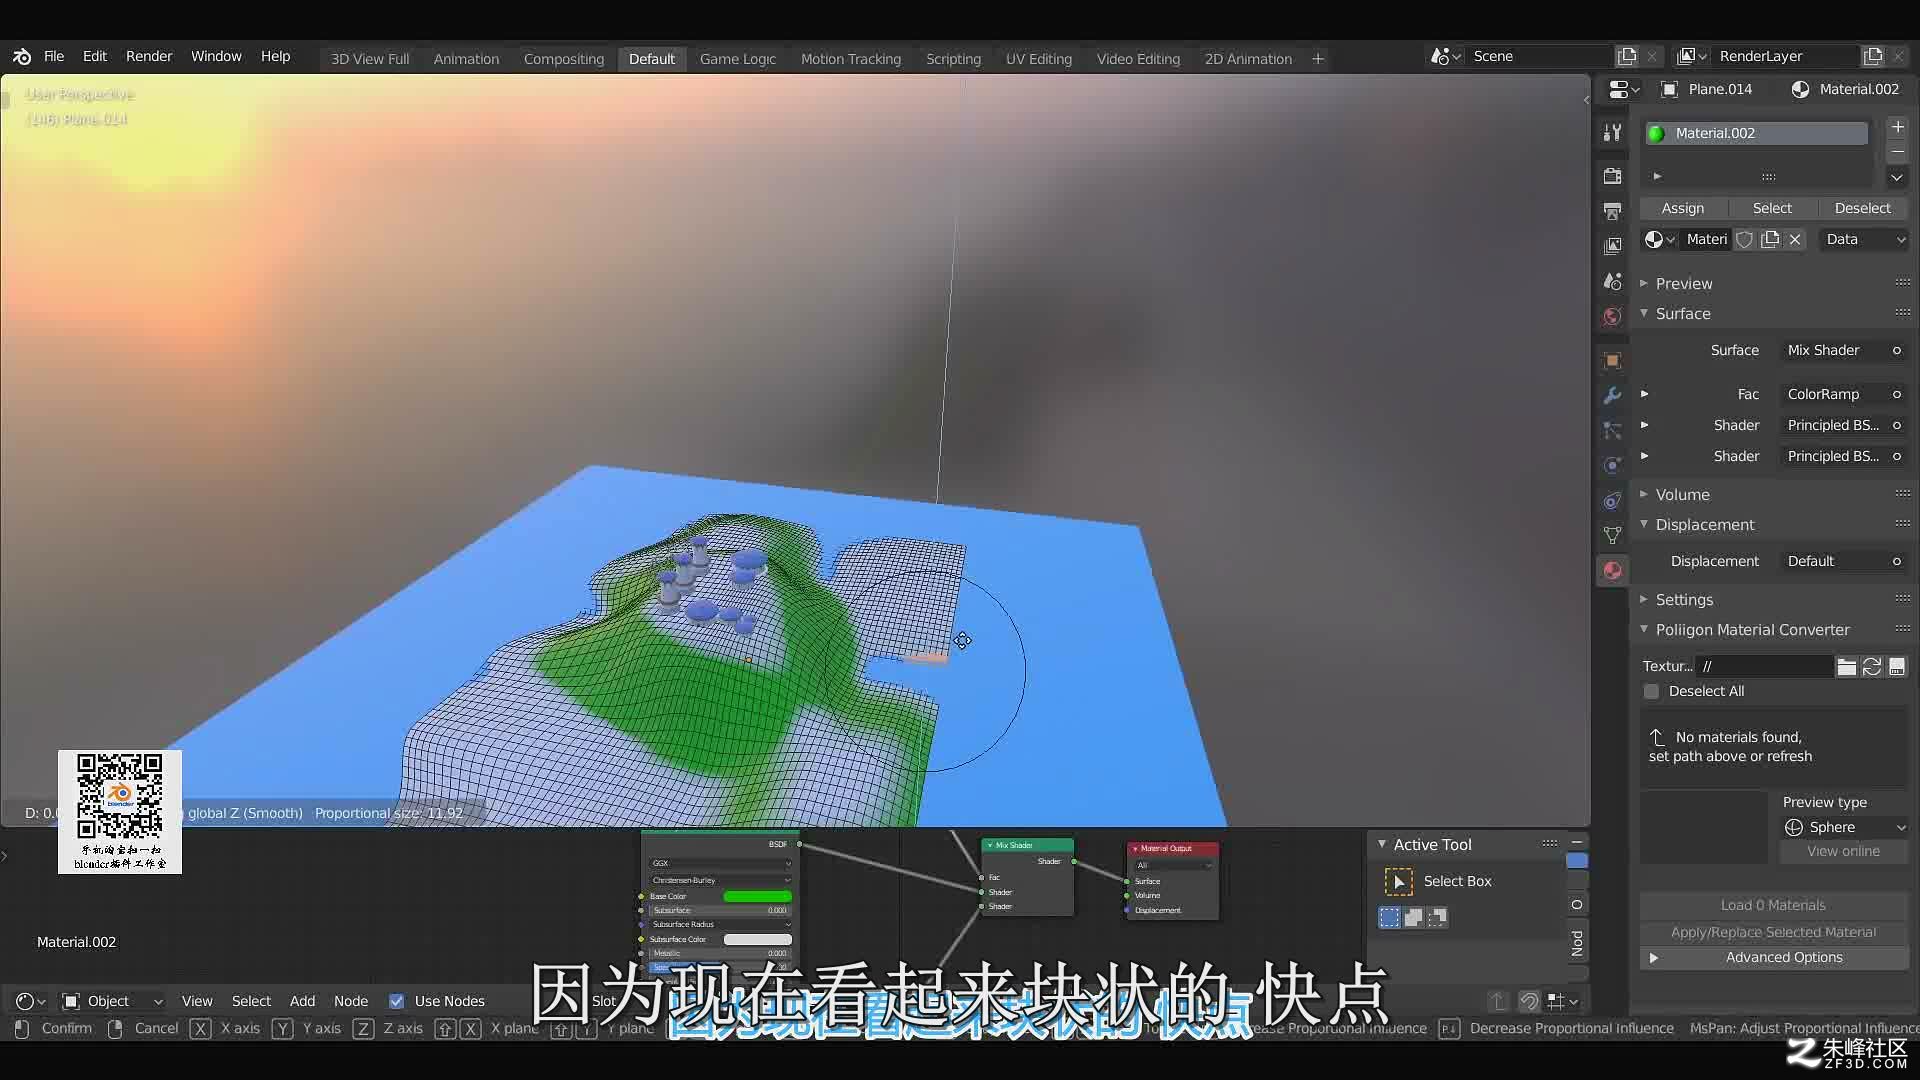Open the Object Data (mesh) properties tab
The width and height of the screenshot is (1920, 1080).
(1612, 535)
